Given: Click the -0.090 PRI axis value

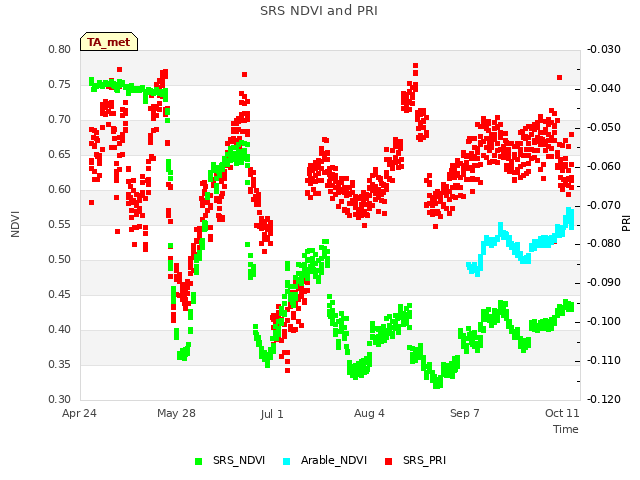Looking at the screenshot, I should point(604,282).
